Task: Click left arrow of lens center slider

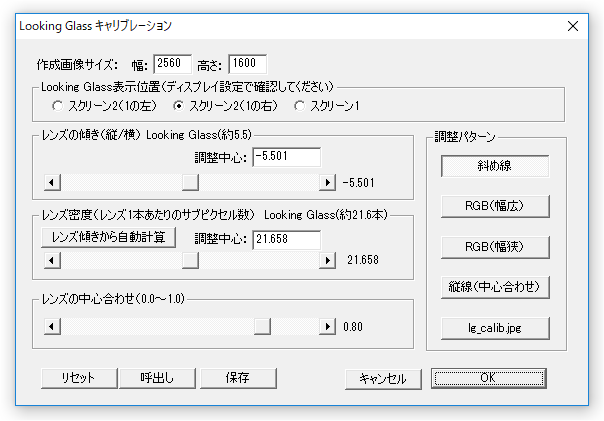Action: 52,327
